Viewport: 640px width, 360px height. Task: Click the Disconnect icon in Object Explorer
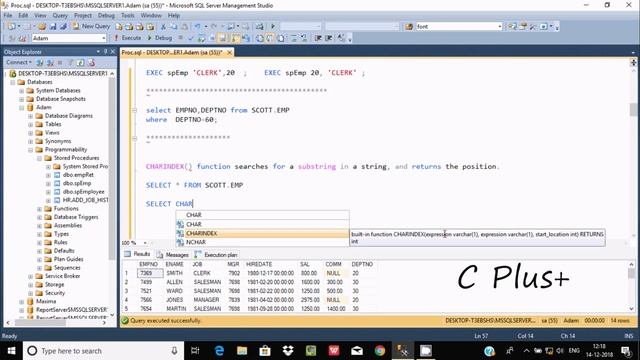50,62
